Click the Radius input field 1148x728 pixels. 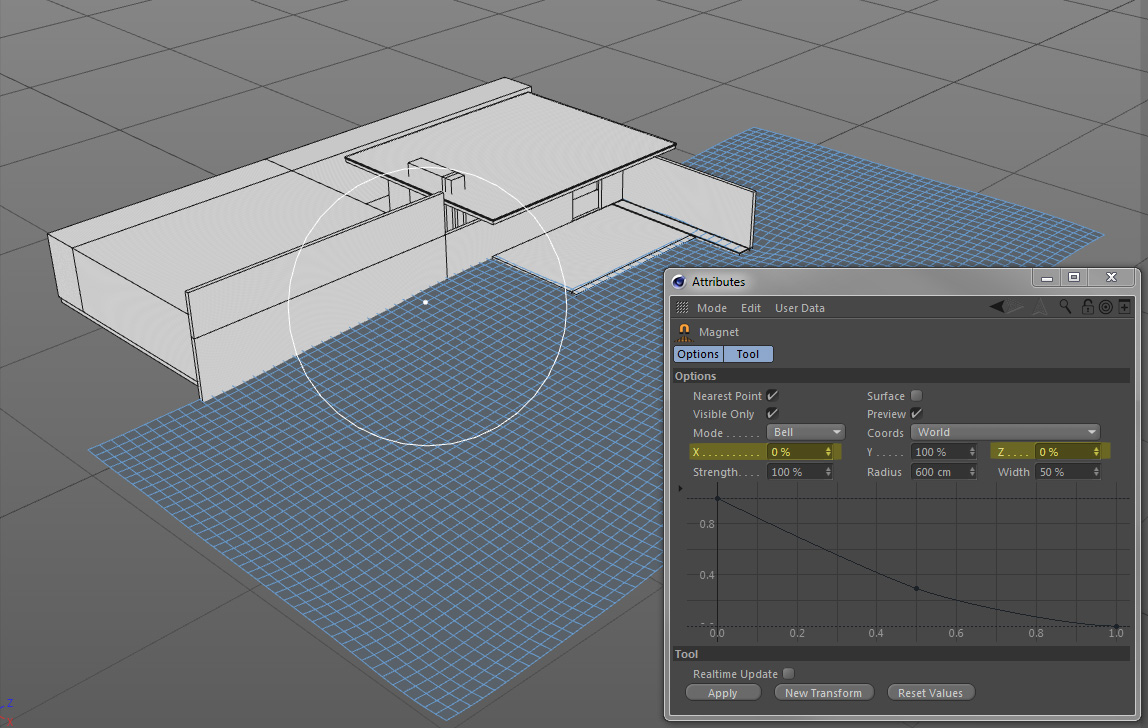[938, 472]
